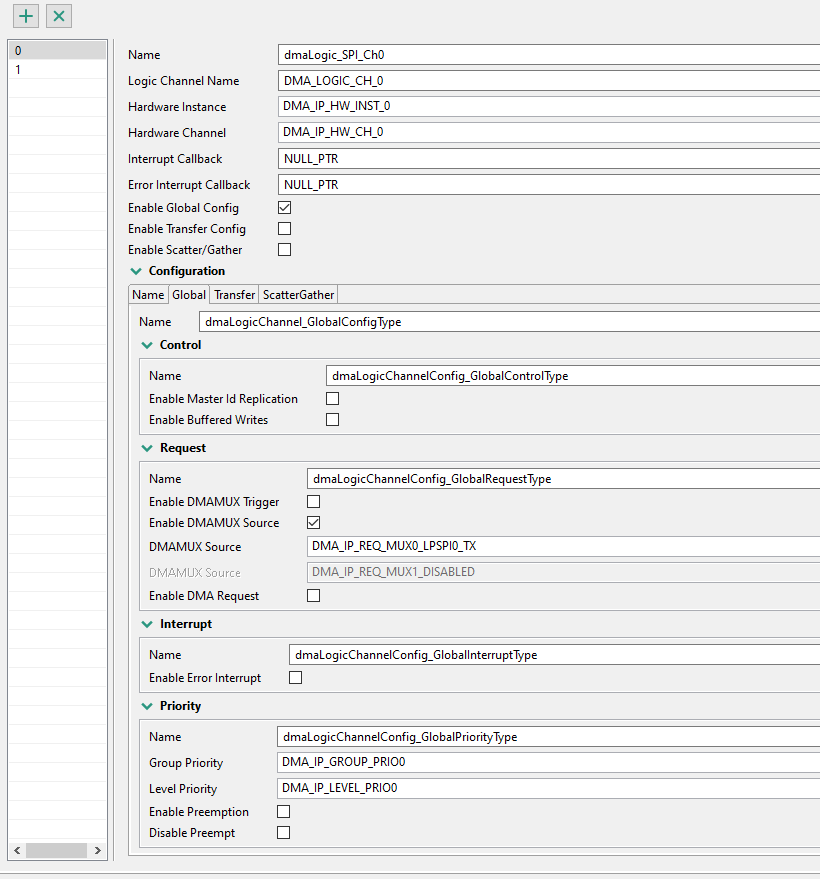Collapse the Priority section
Screen dimensions: 820x880
147,705
